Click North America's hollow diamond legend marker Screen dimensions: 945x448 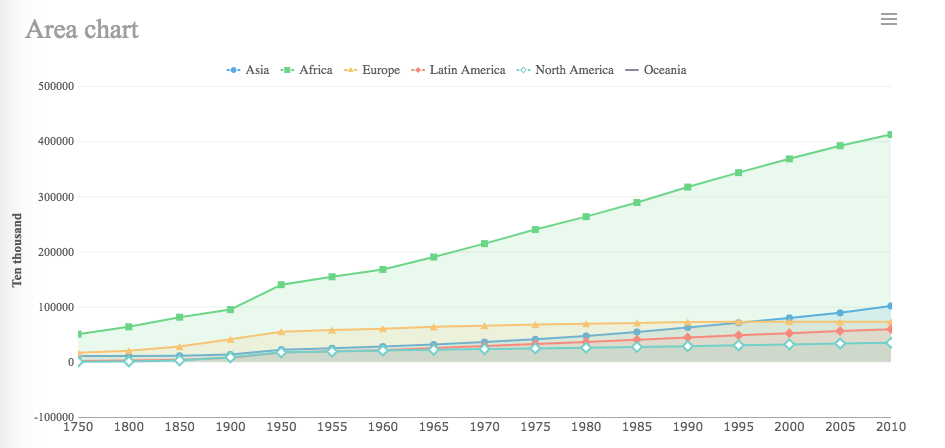[524, 70]
